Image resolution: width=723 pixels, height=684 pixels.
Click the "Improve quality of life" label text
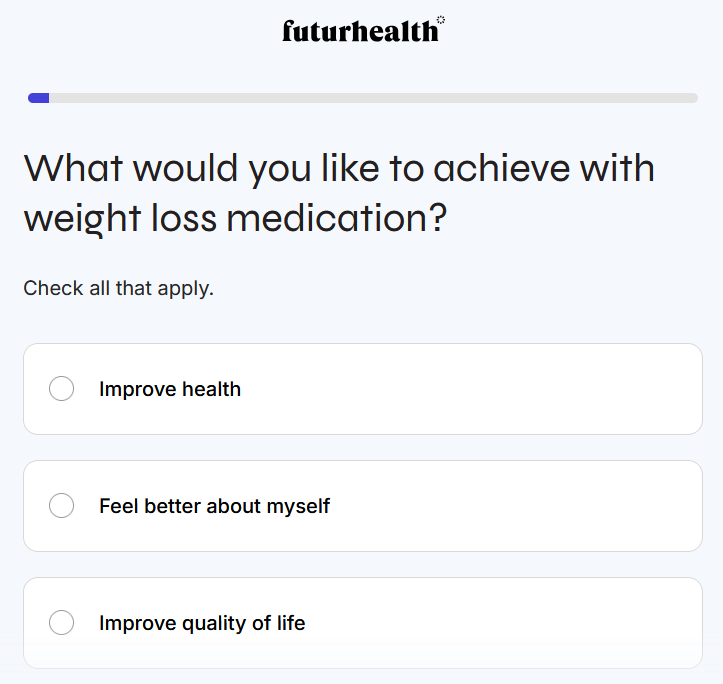click(x=202, y=623)
